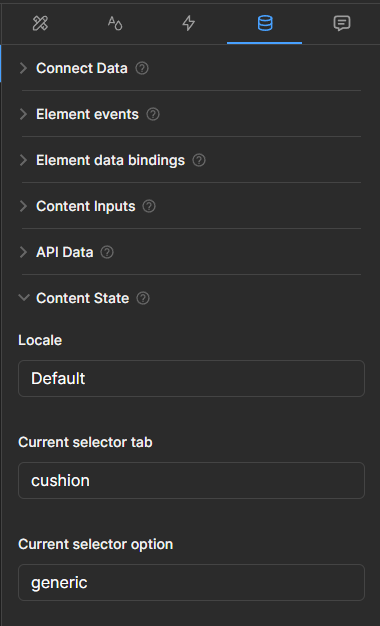
Task: Click help icon beside Content Inputs
Action: coord(149,206)
